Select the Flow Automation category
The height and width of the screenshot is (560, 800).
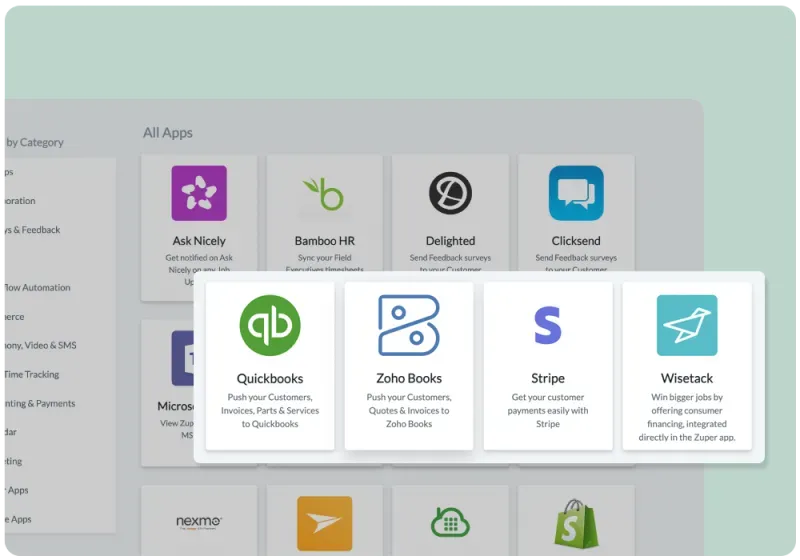click(x=38, y=287)
